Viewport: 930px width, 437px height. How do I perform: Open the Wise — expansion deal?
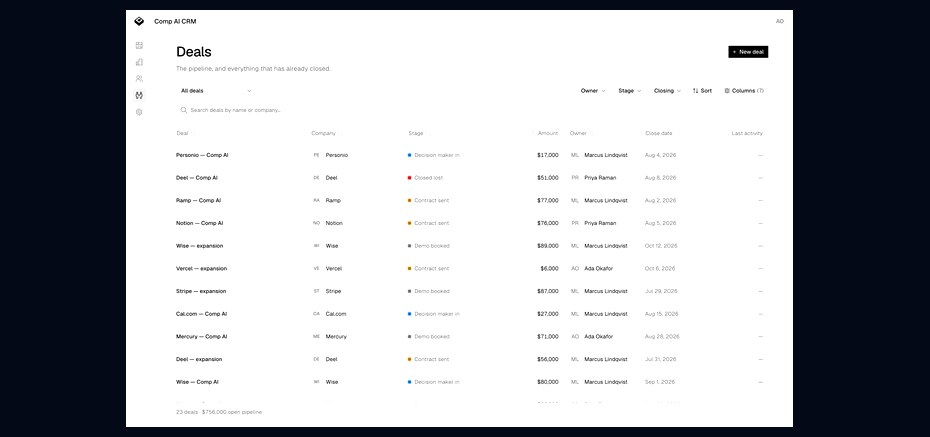[200, 245]
